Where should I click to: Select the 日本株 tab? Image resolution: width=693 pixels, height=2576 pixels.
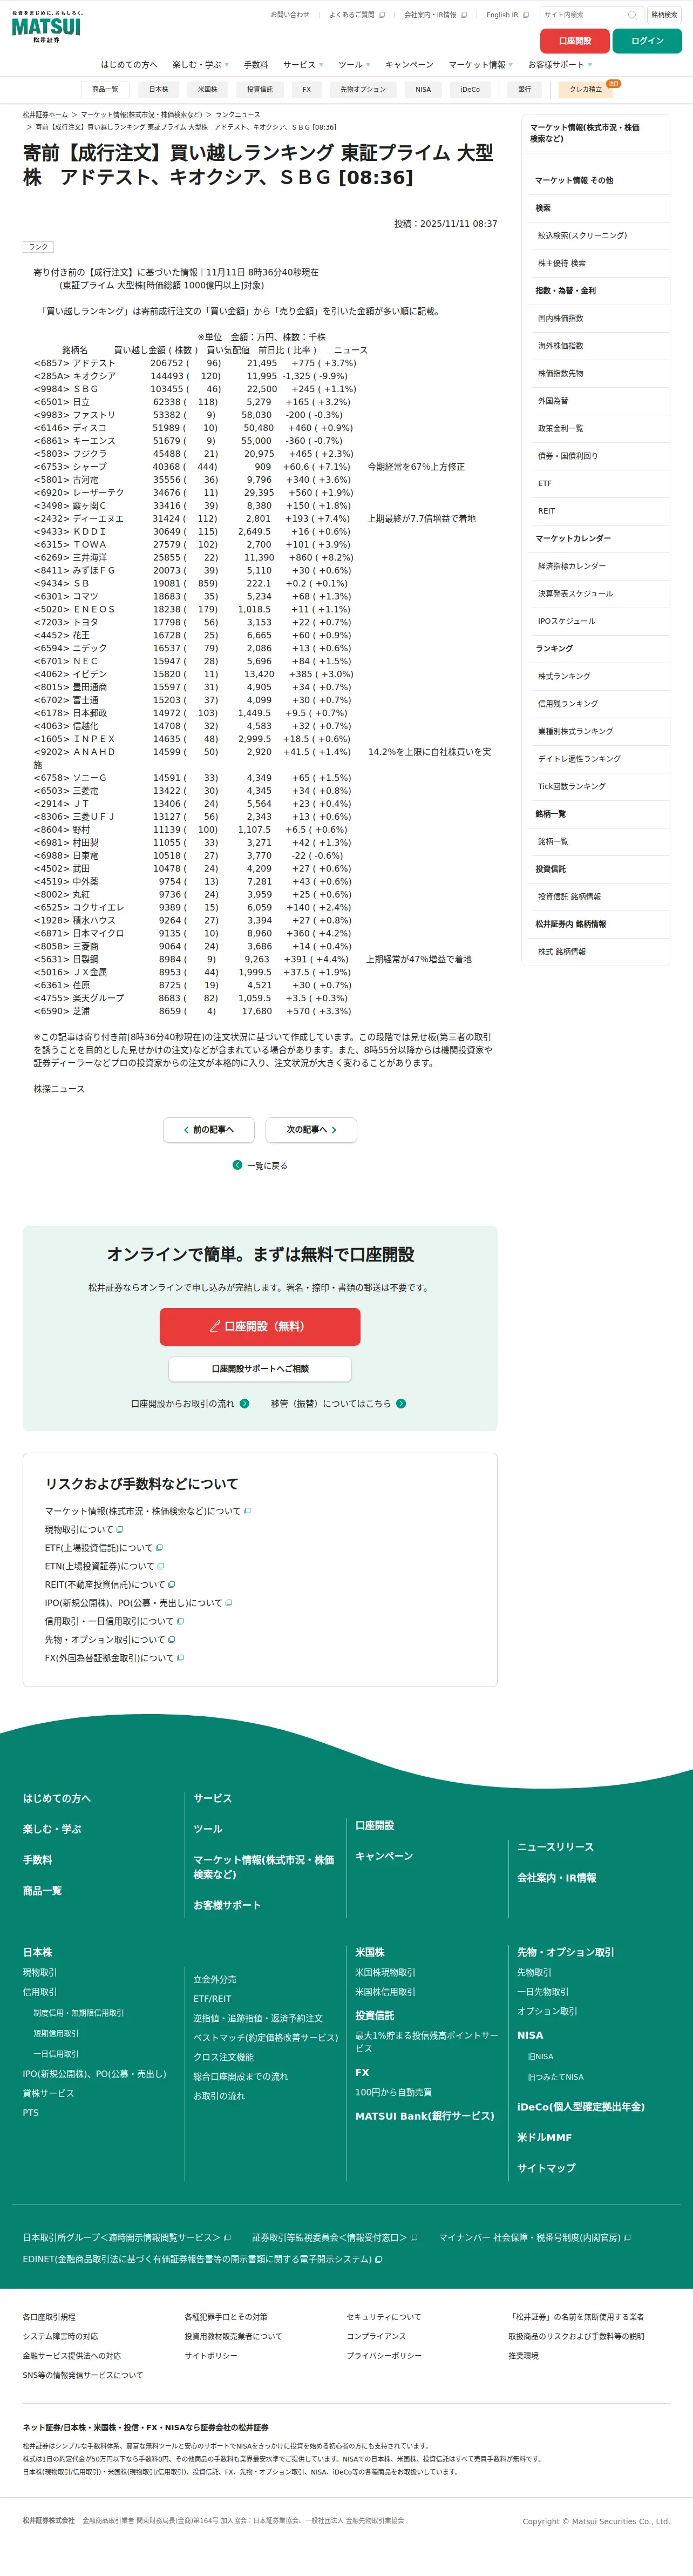click(x=159, y=89)
